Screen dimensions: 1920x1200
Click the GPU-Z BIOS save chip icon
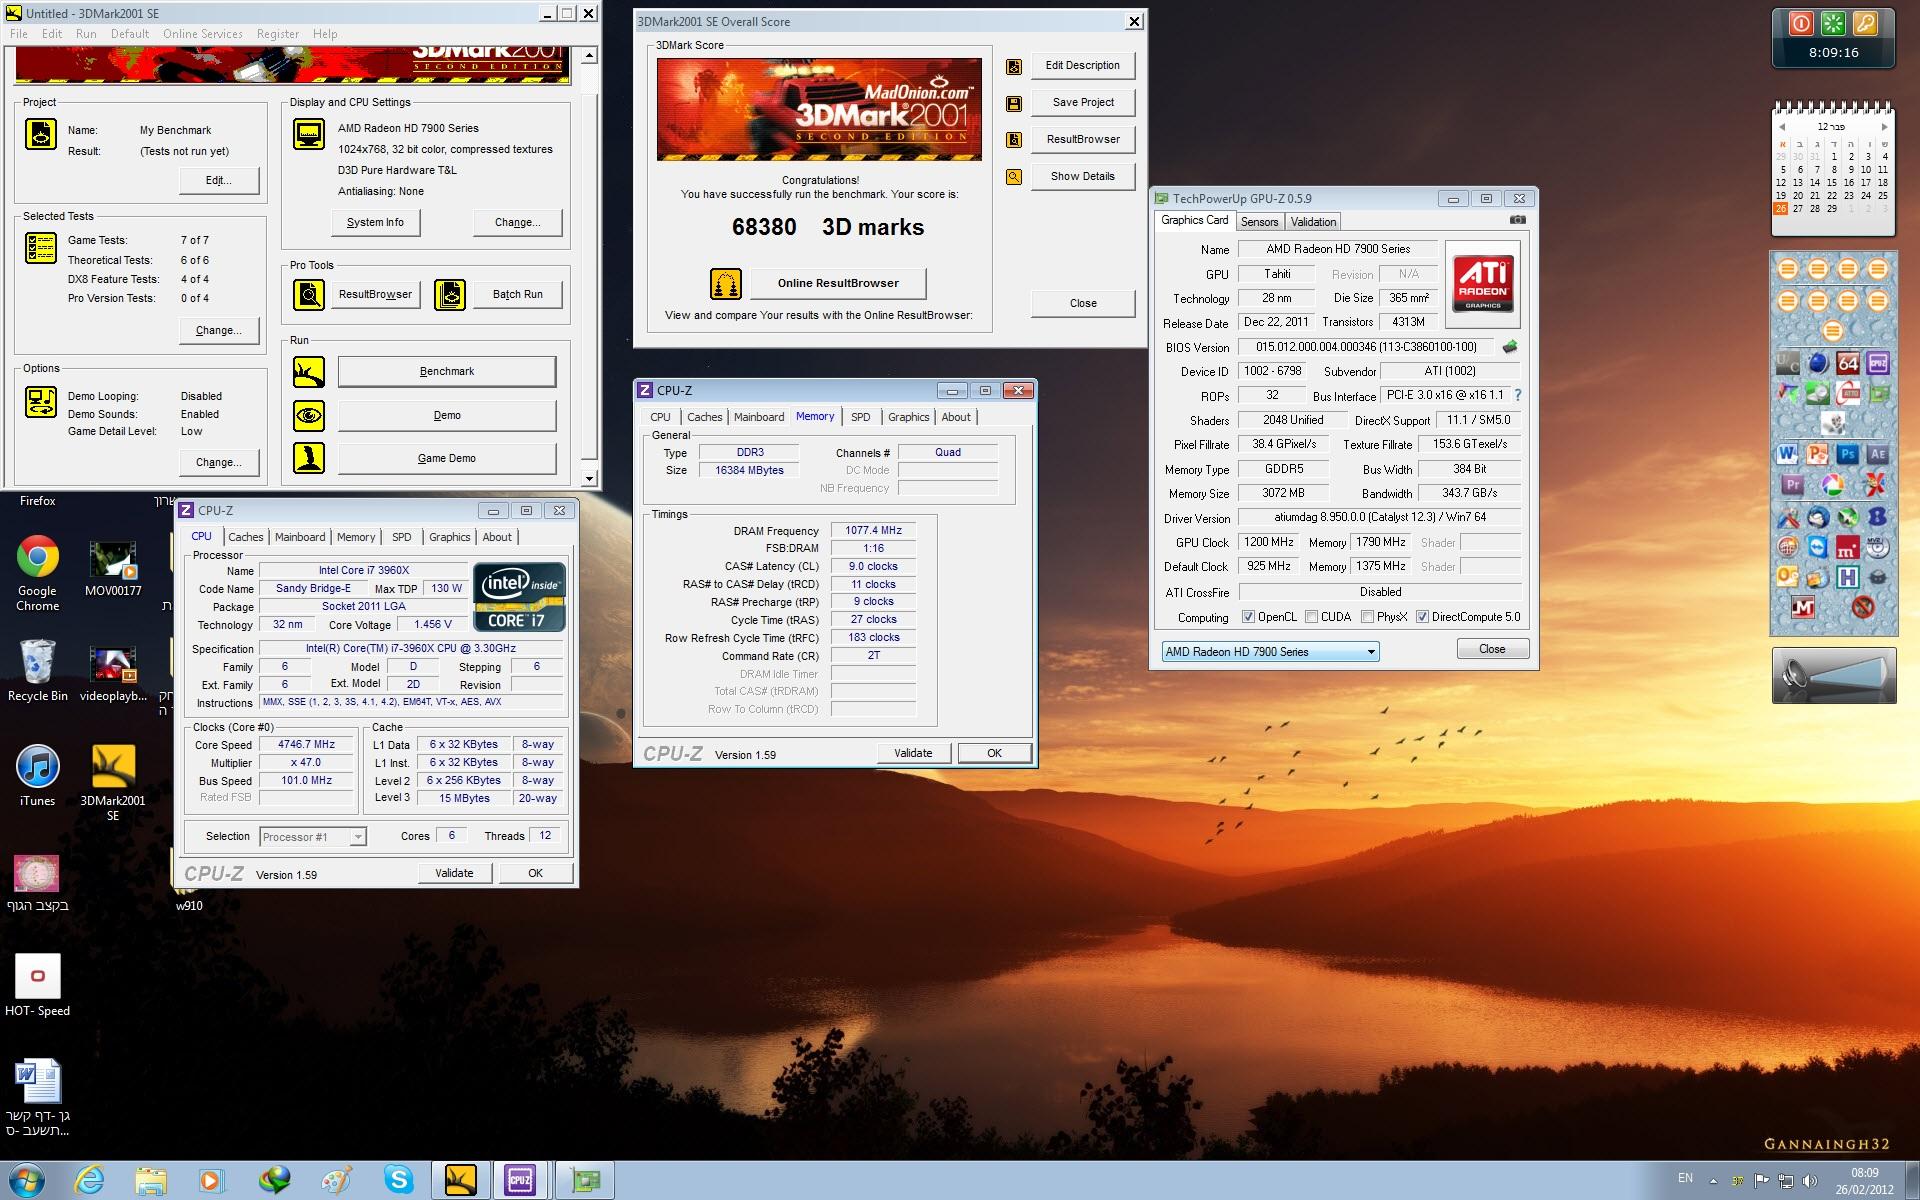coord(1509,347)
